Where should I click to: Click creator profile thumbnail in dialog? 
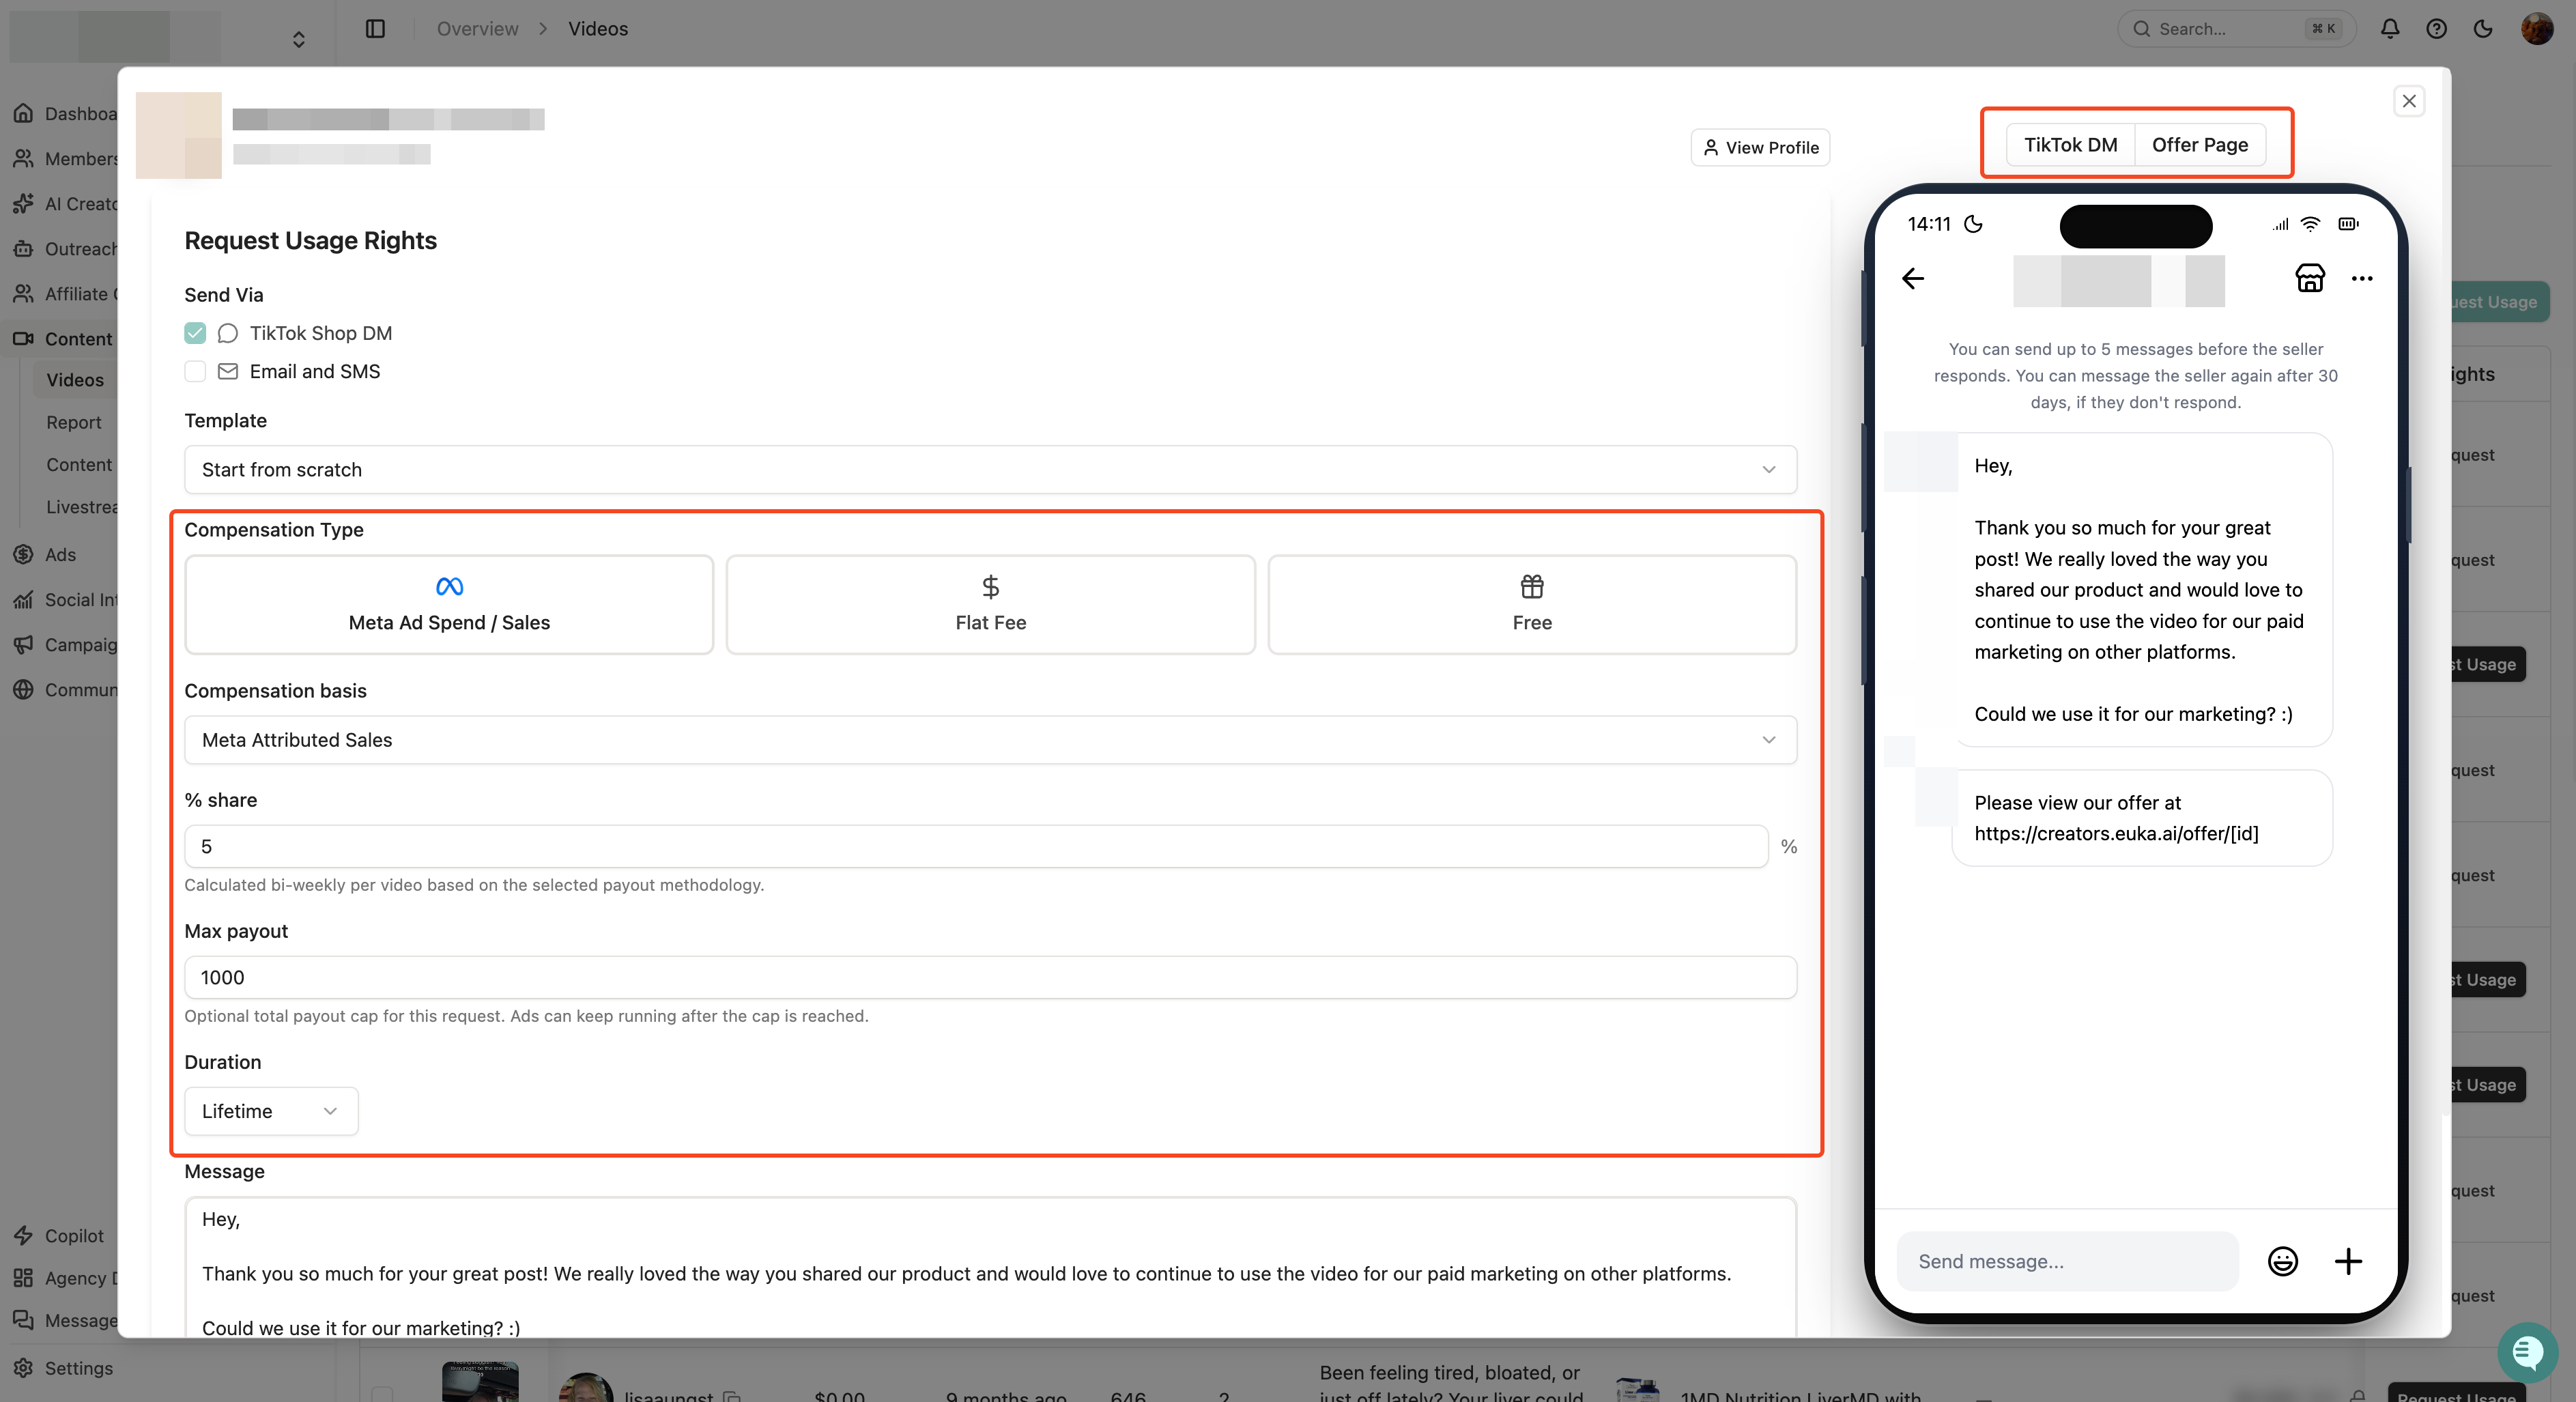pos(178,135)
